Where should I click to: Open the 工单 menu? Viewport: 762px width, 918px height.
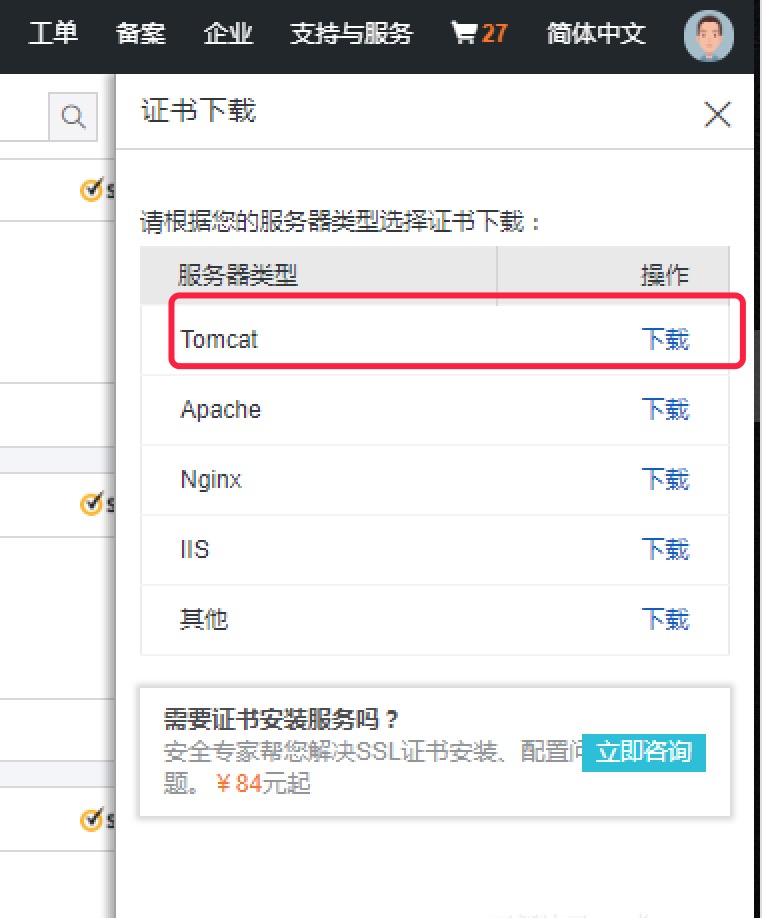[x=53, y=33]
